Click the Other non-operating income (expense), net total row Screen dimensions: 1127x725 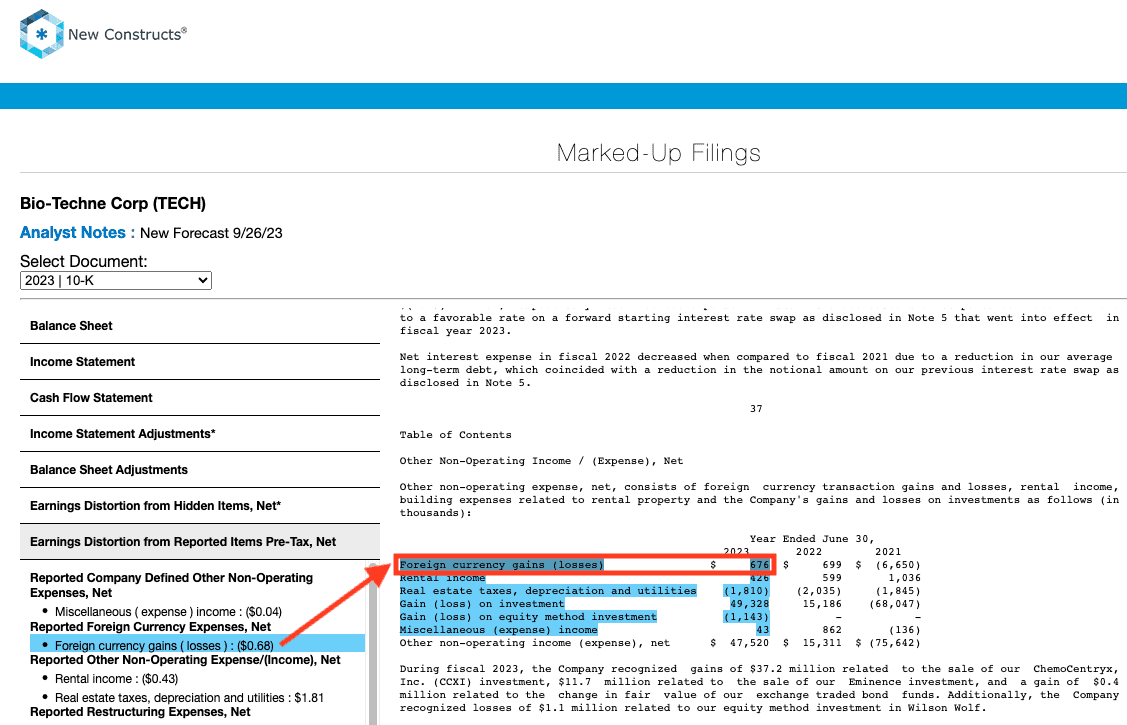pyautogui.click(x=660, y=643)
